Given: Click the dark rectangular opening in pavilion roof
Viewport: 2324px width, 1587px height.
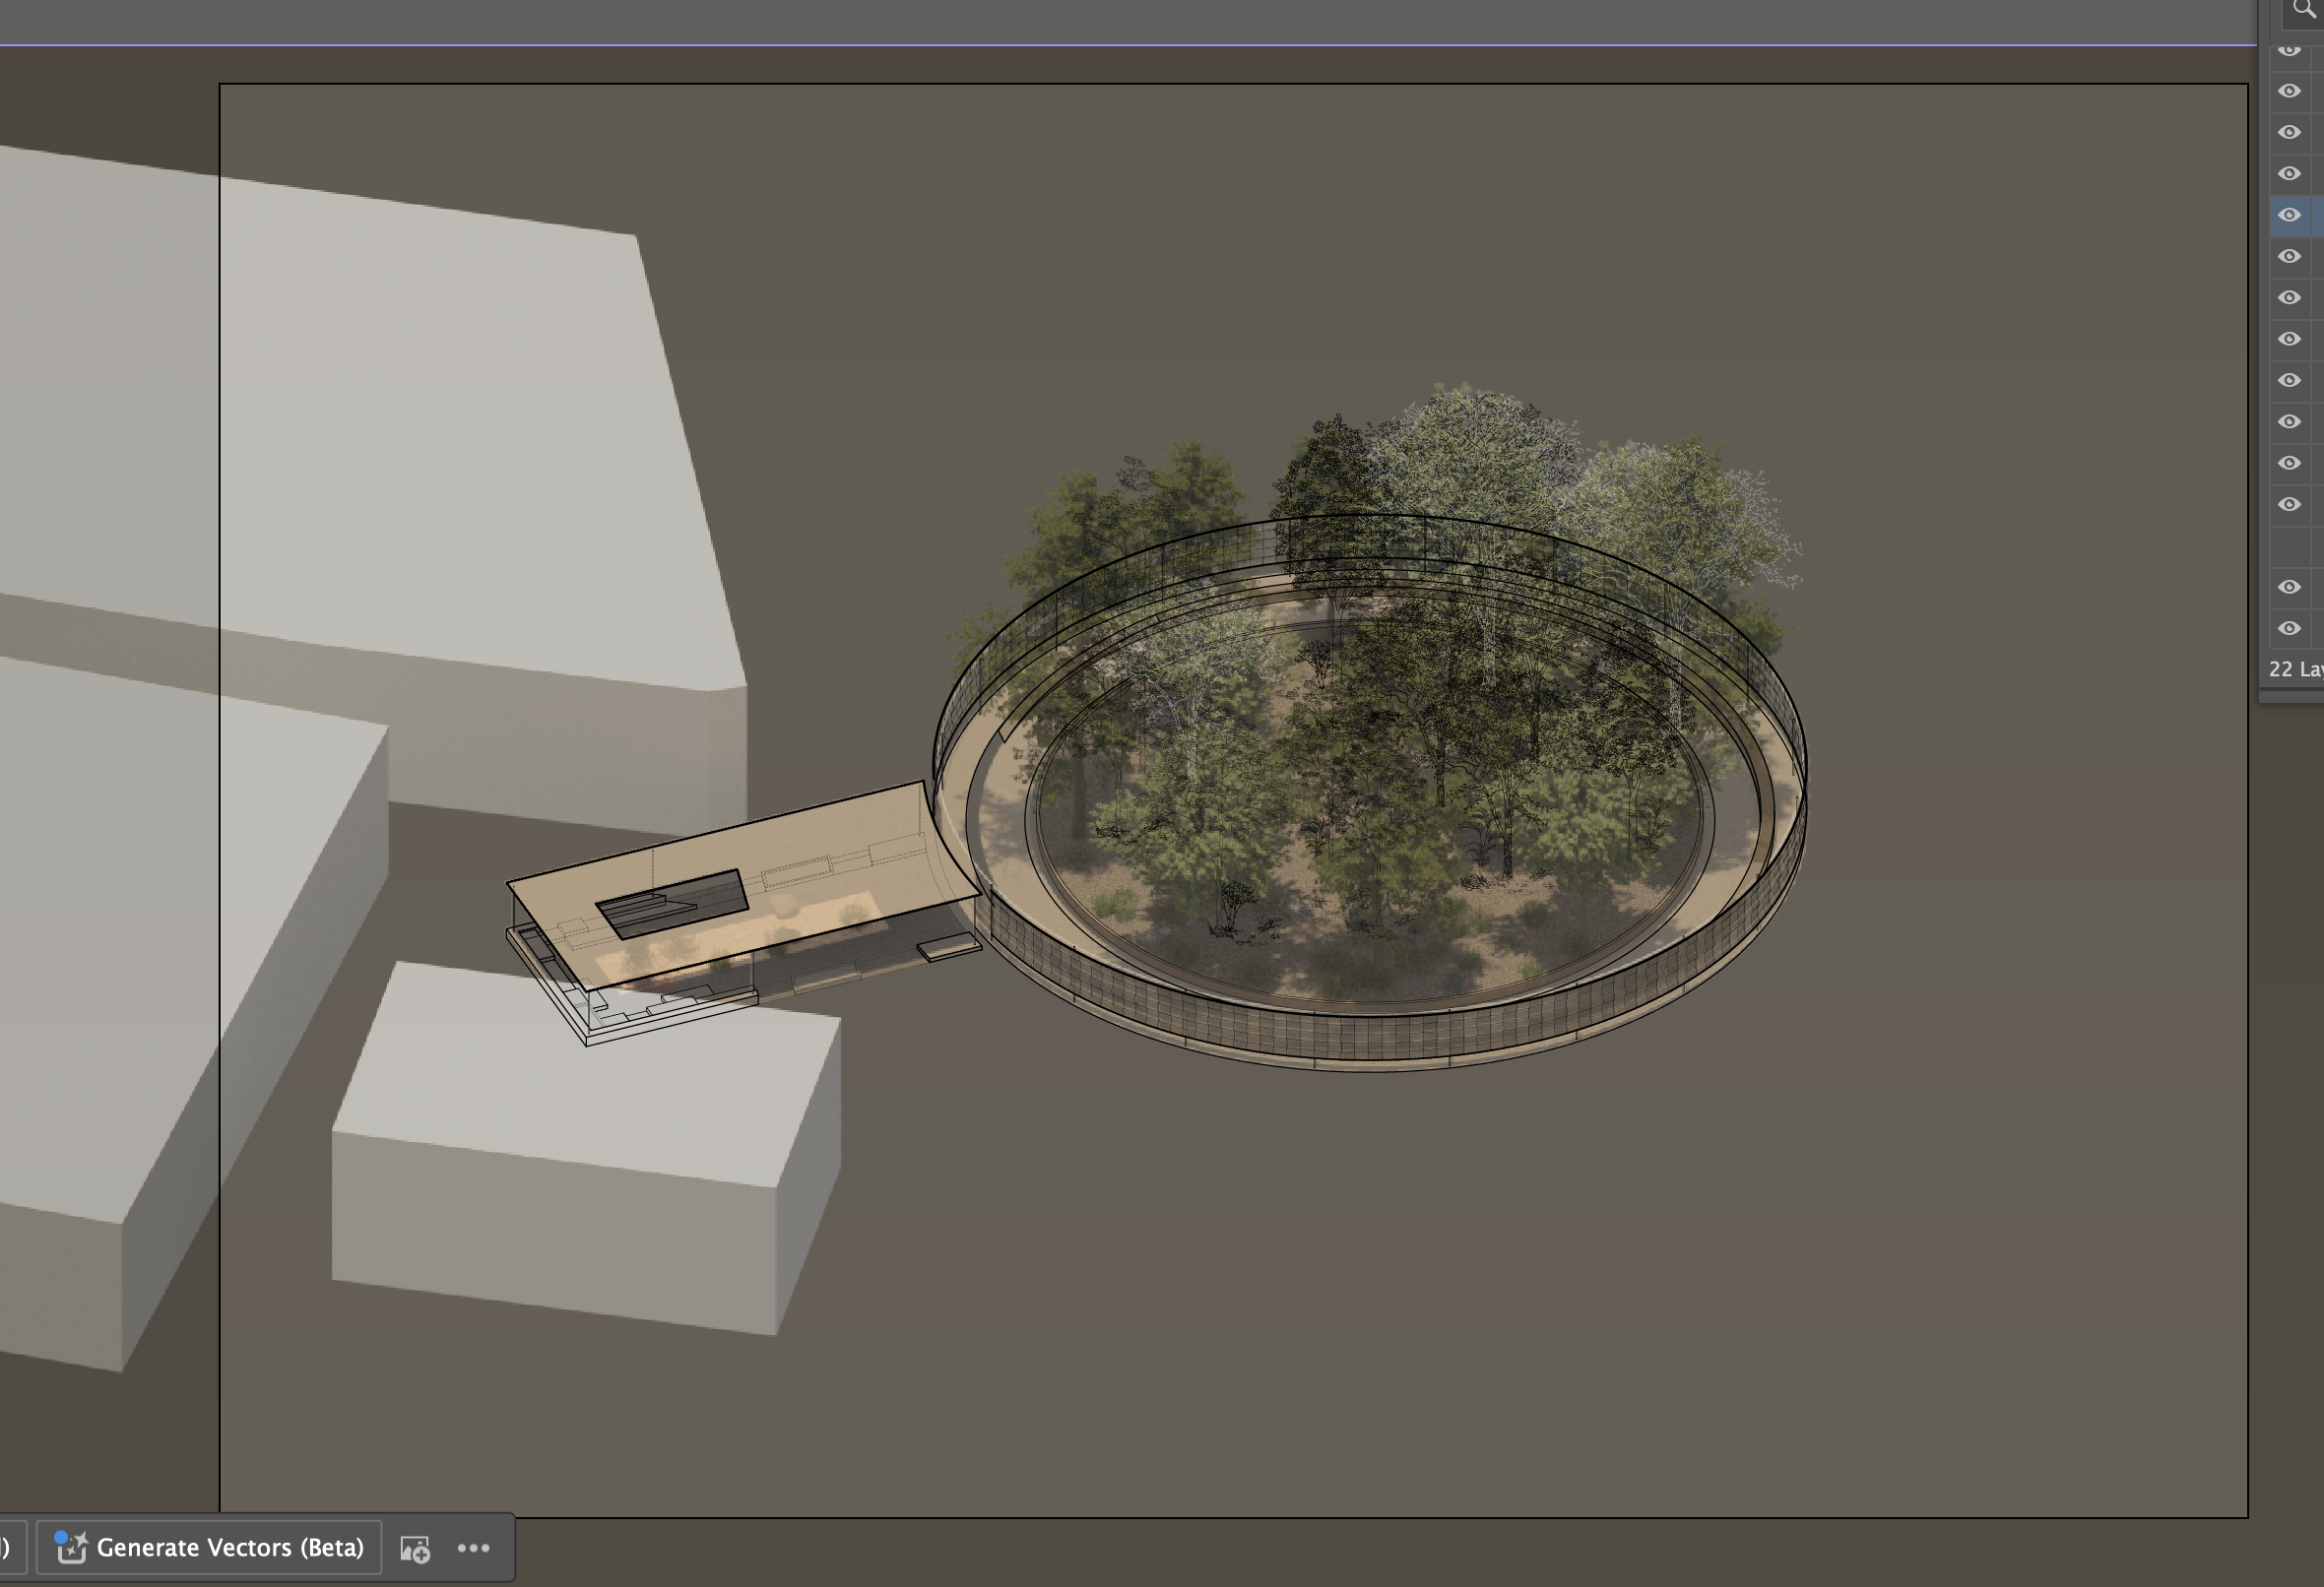Looking at the screenshot, I should click(672, 902).
